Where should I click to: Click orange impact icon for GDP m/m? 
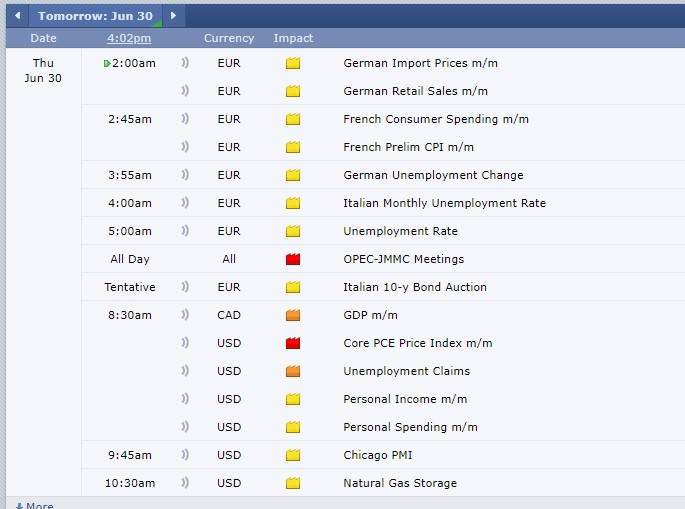[x=293, y=315]
